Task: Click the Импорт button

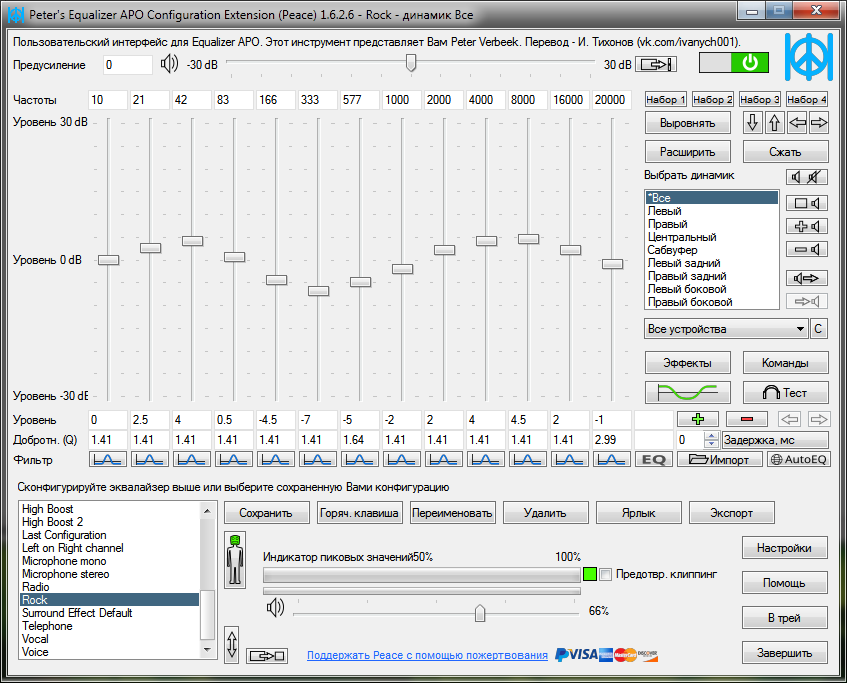Action: point(720,459)
